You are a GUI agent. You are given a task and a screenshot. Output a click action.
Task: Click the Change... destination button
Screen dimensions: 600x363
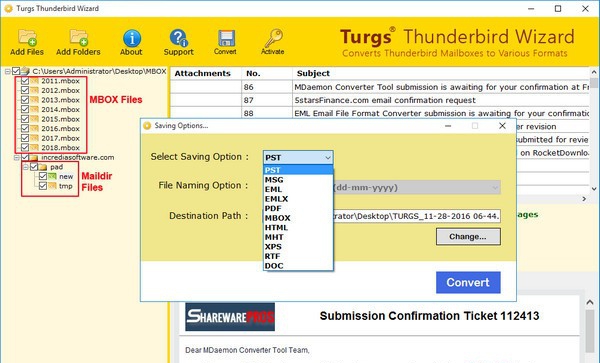468,236
